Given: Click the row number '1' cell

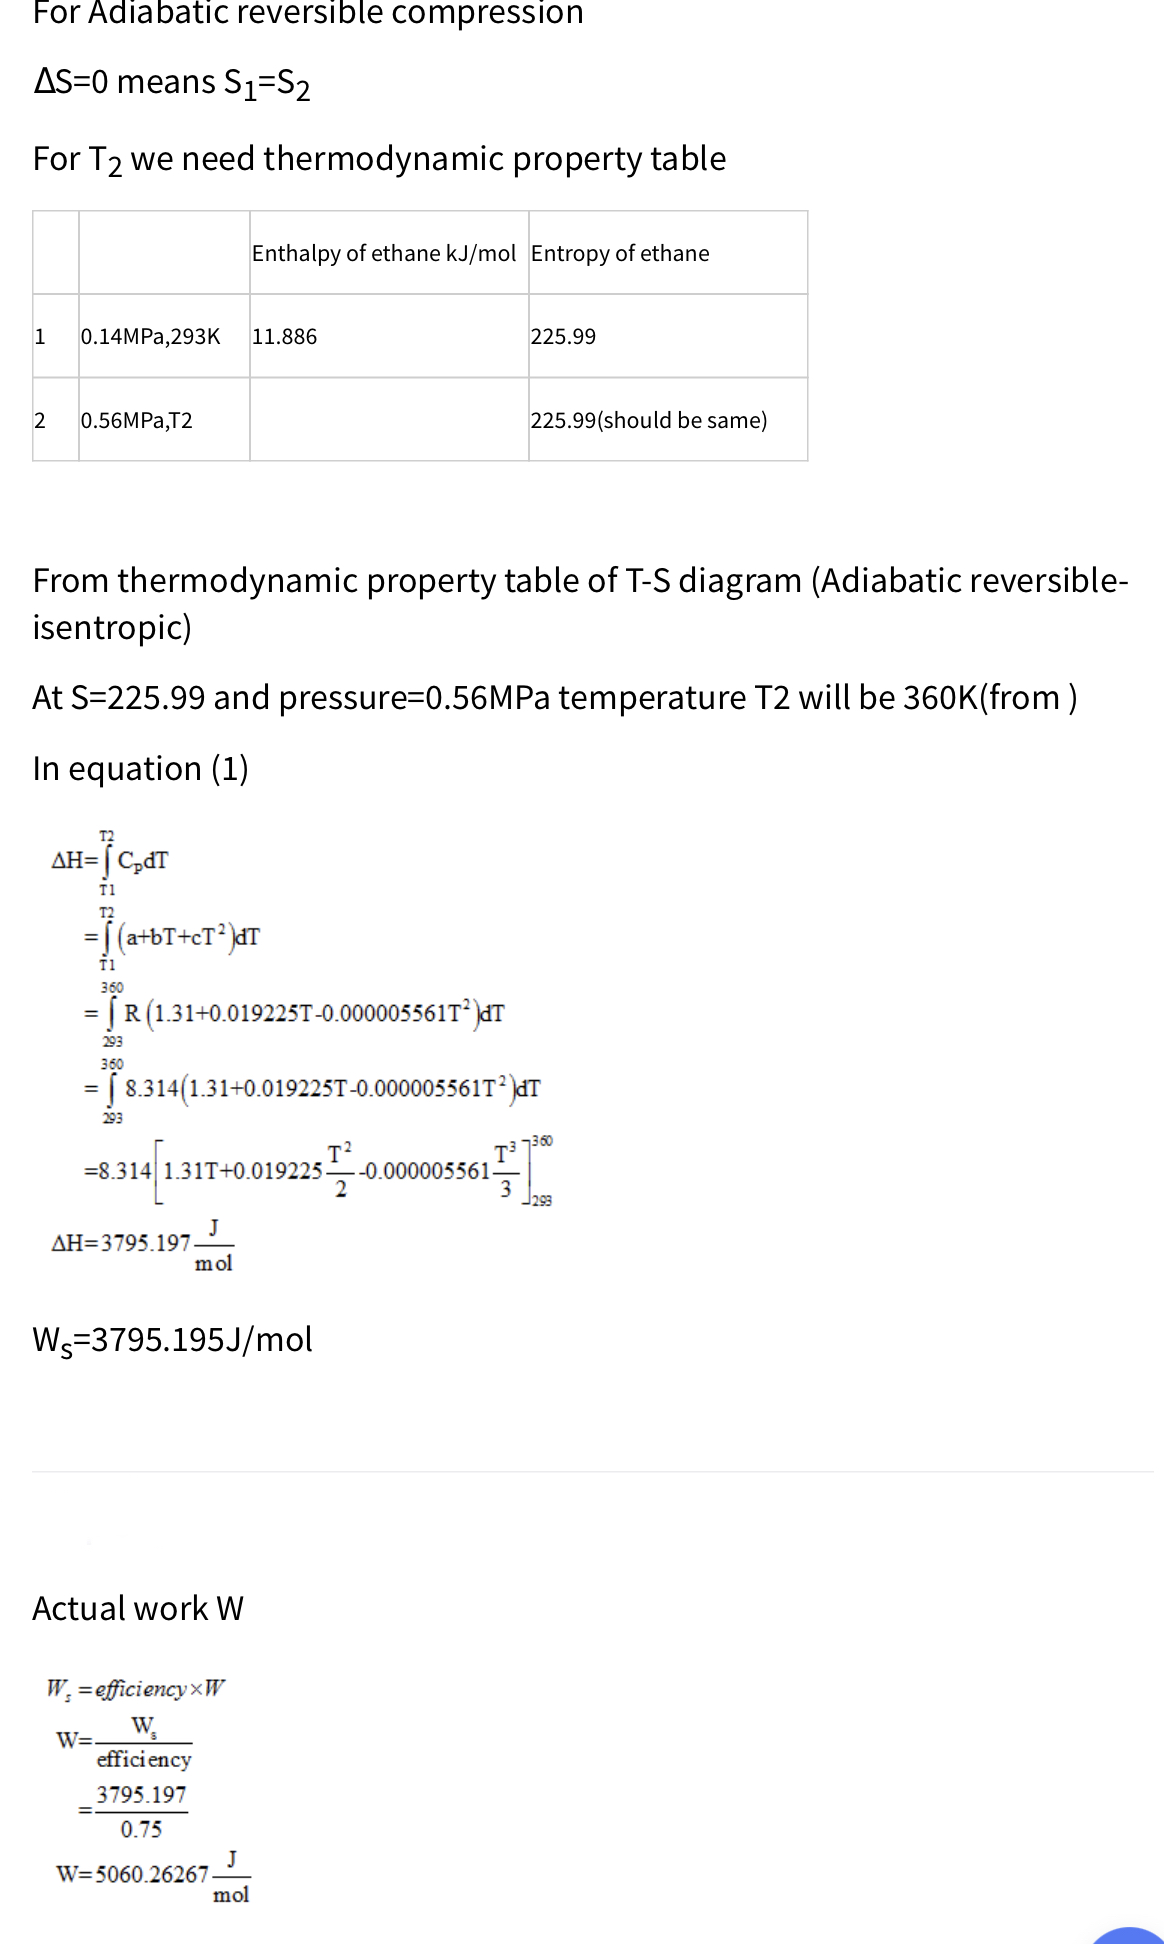Looking at the screenshot, I should pyautogui.click(x=41, y=336).
